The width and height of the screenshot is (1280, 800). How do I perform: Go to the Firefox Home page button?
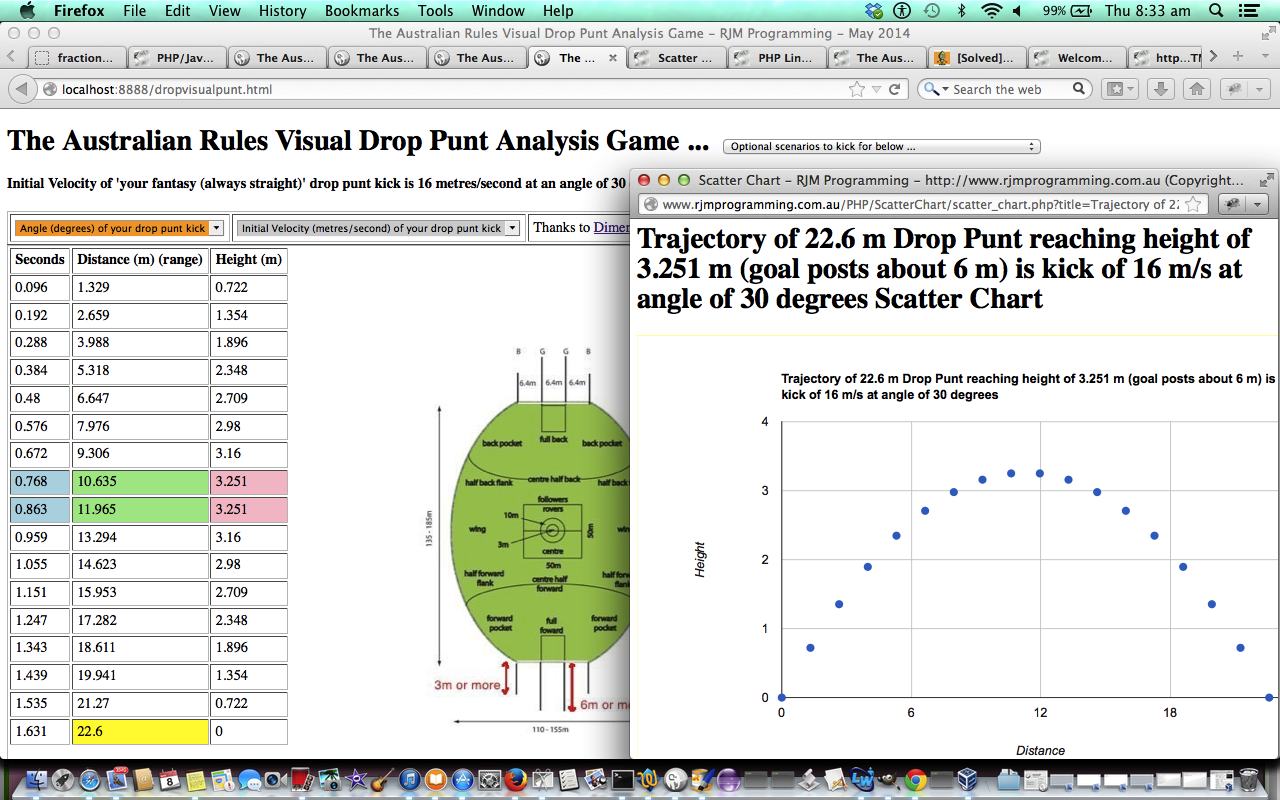pyautogui.click(x=1196, y=89)
